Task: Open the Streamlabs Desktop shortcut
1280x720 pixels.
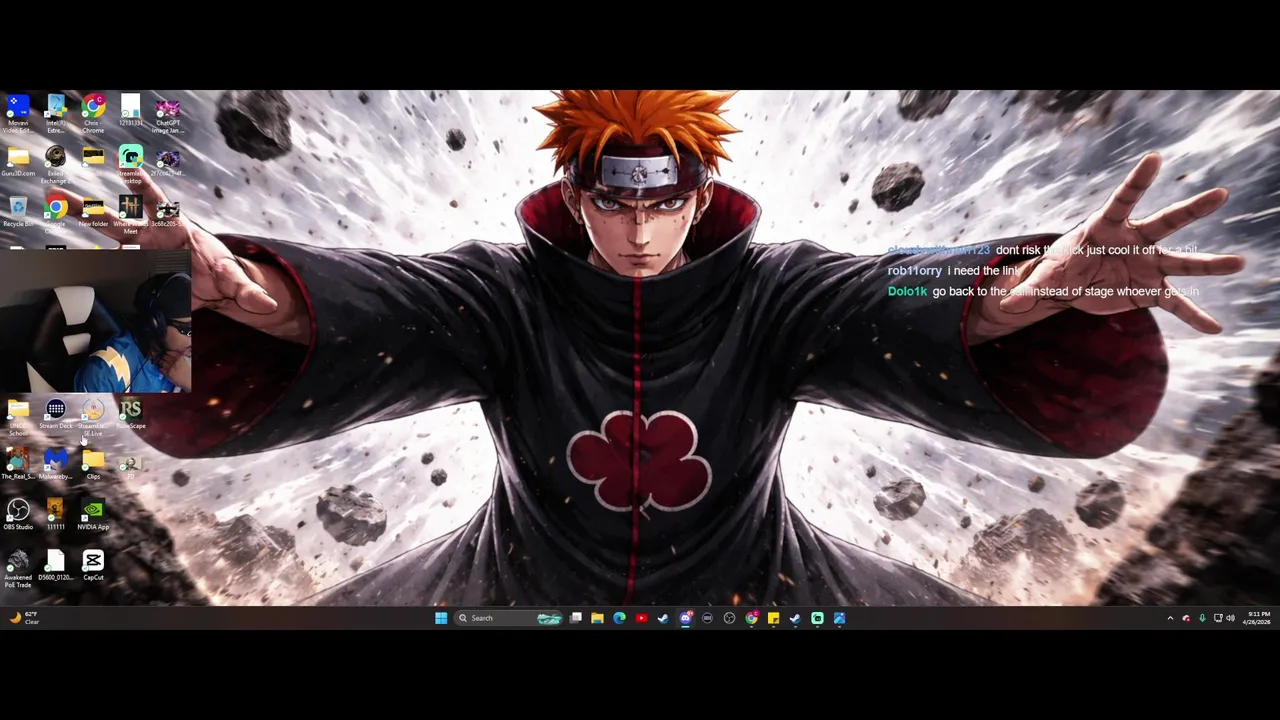Action: (x=130, y=164)
